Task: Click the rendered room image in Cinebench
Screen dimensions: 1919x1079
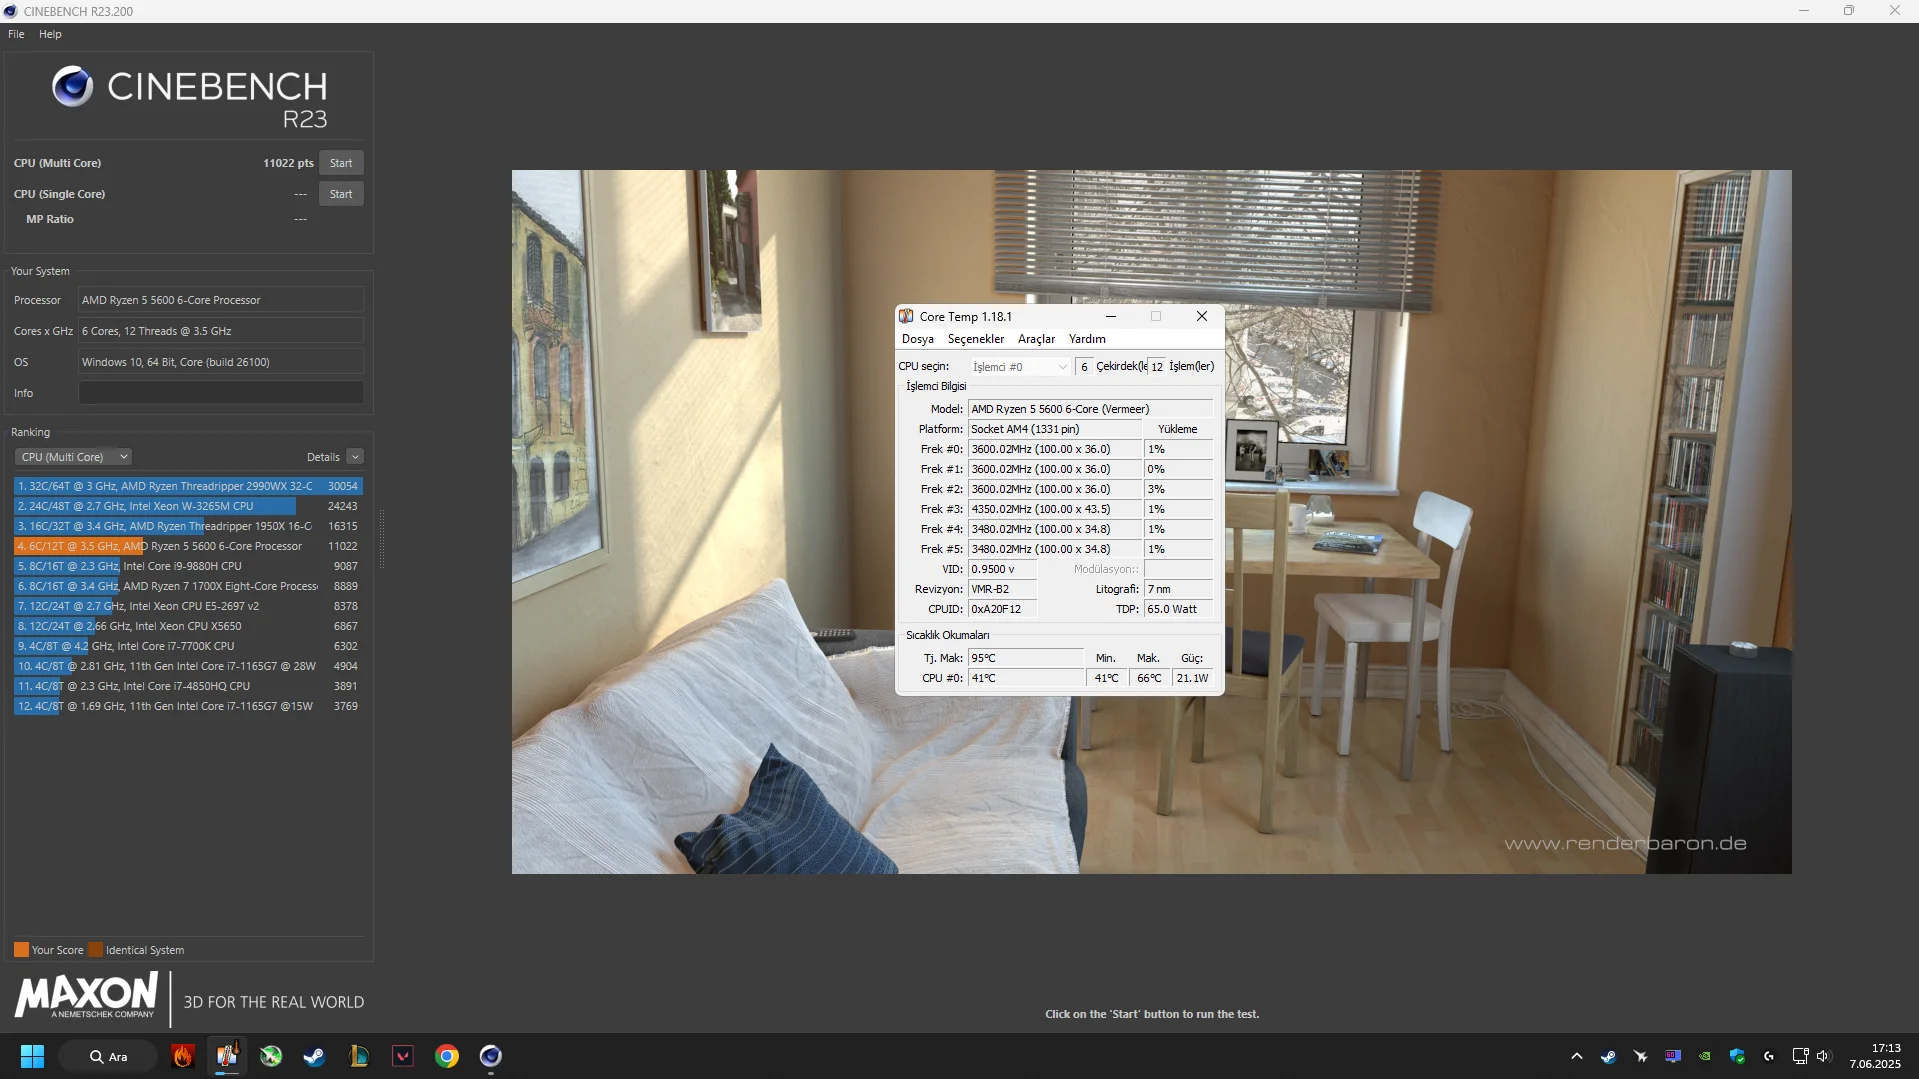Action: pyautogui.click(x=1151, y=521)
